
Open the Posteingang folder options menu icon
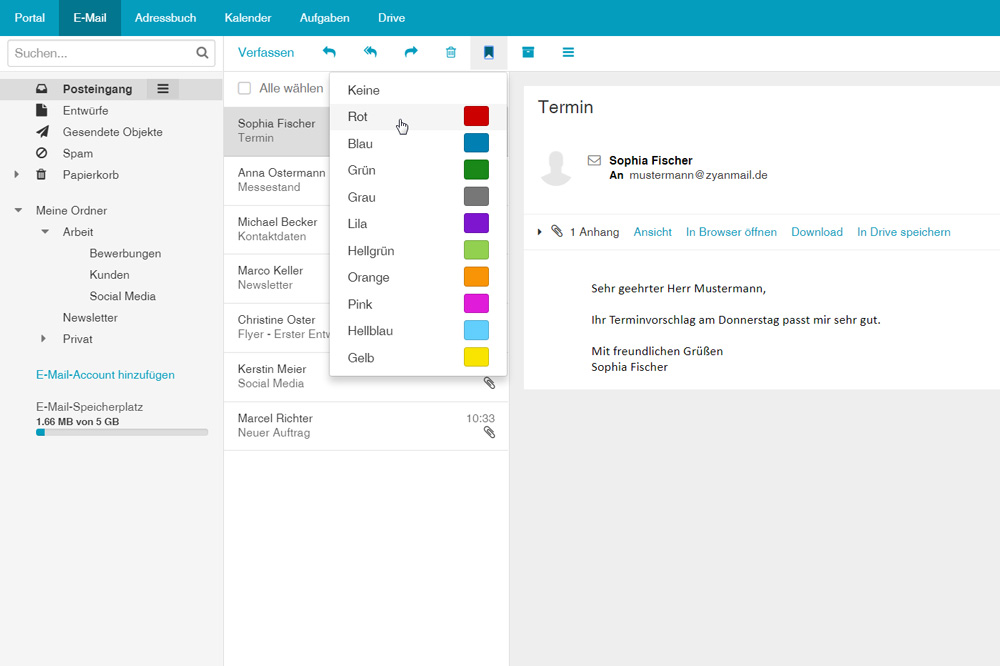[x=163, y=89]
